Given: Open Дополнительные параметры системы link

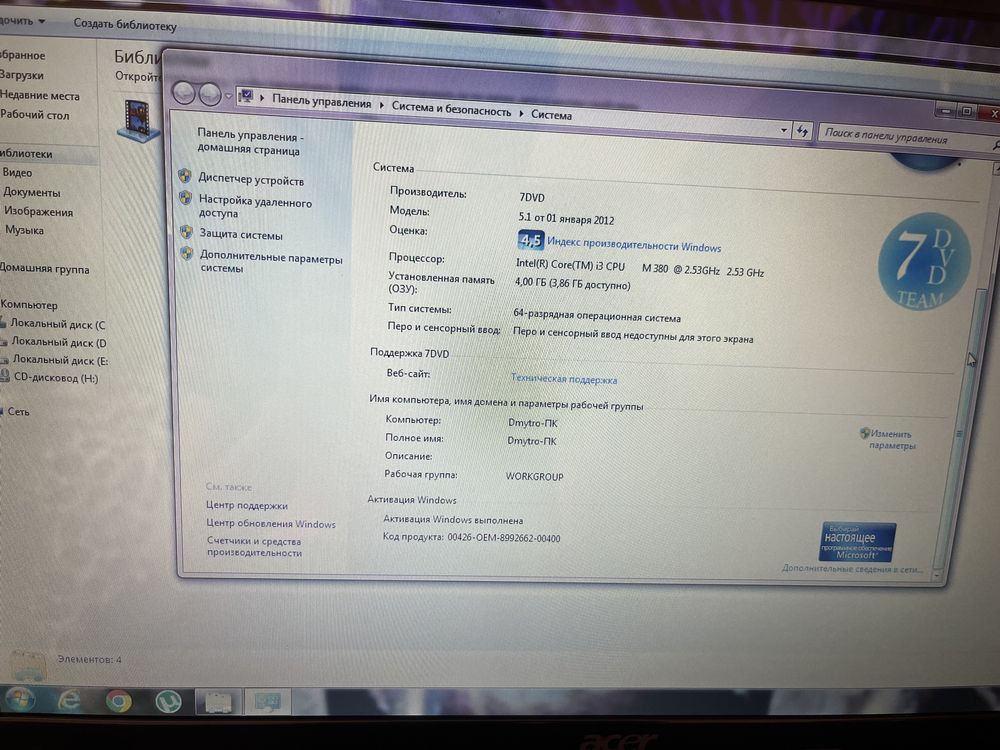Looking at the screenshot, I should coord(271,263).
